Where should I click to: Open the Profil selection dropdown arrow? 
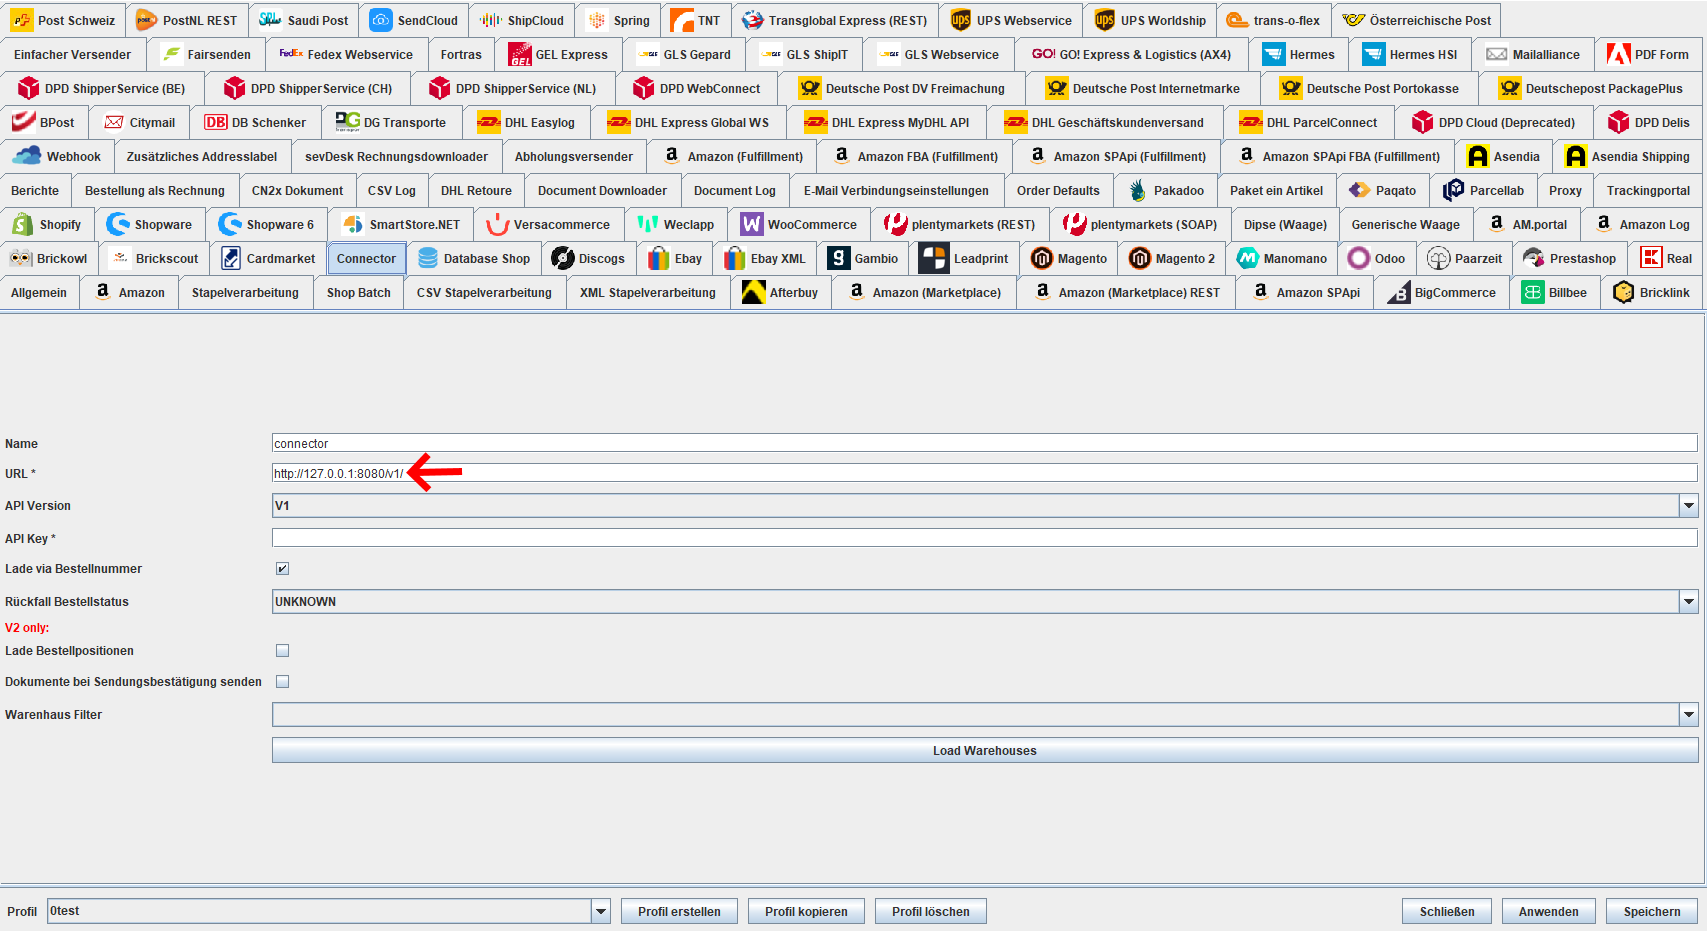point(600,911)
